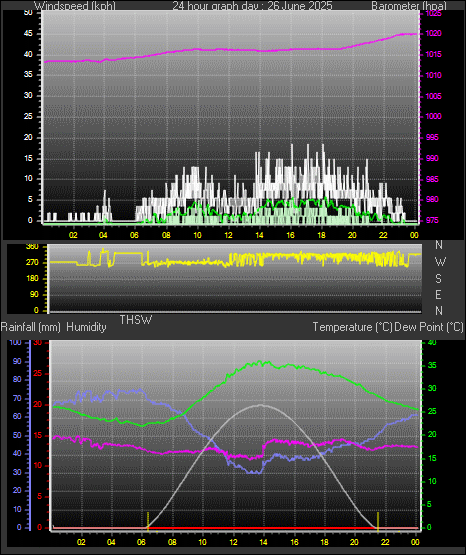Click the 985 barometer axis value

coord(432,179)
